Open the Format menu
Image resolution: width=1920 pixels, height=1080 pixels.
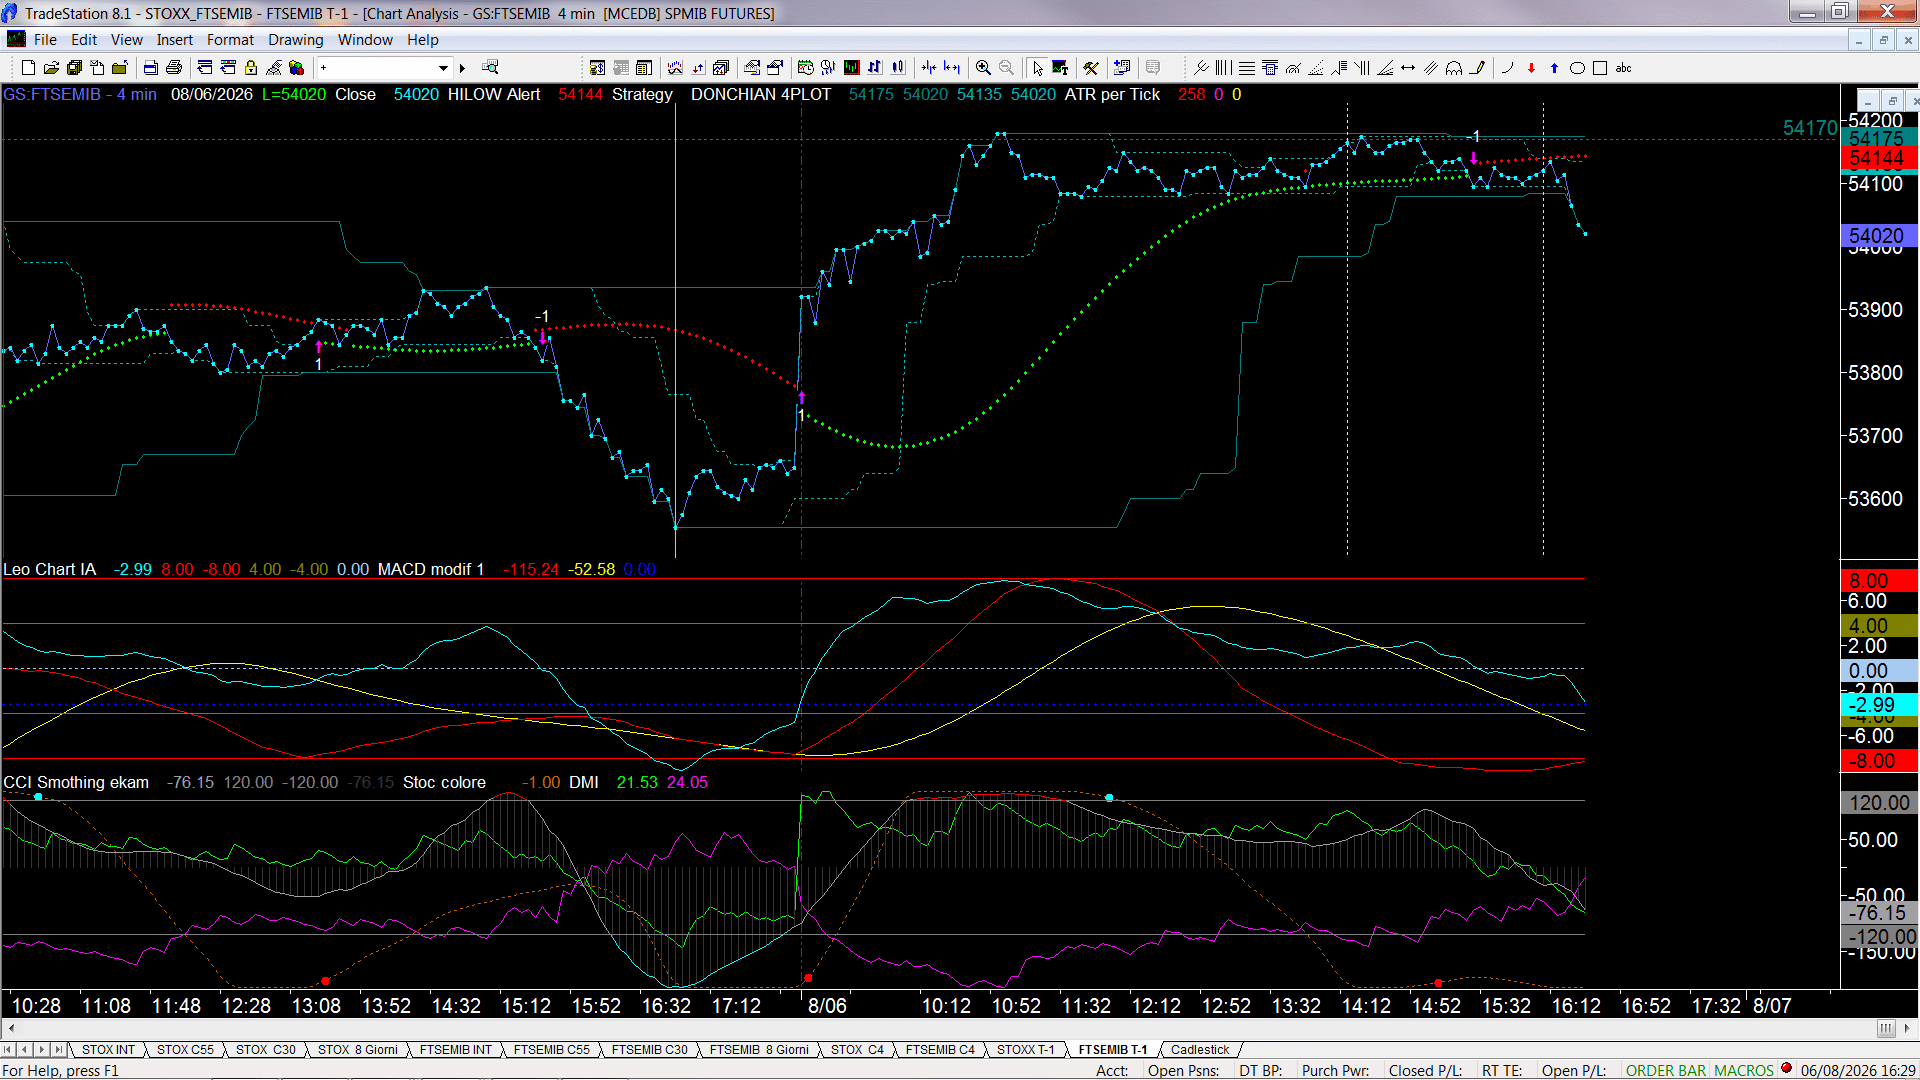[230, 40]
